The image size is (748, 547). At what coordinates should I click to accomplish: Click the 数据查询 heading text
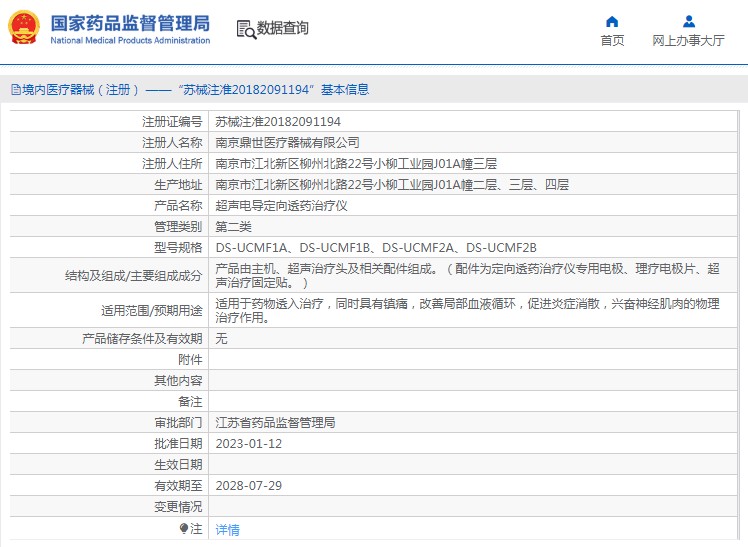tap(282, 28)
